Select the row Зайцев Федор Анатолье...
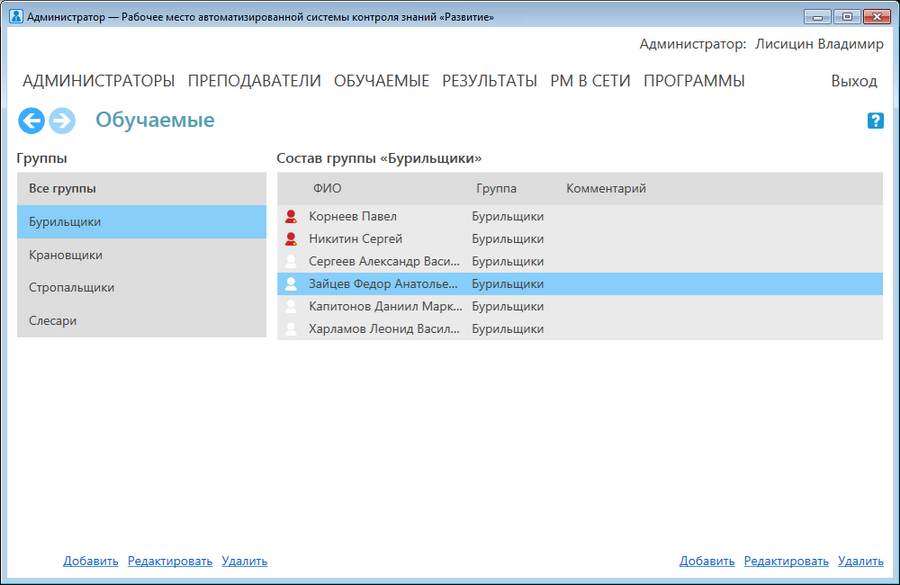The height and width of the screenshot is (585, 900). click(x=580, y=284)
